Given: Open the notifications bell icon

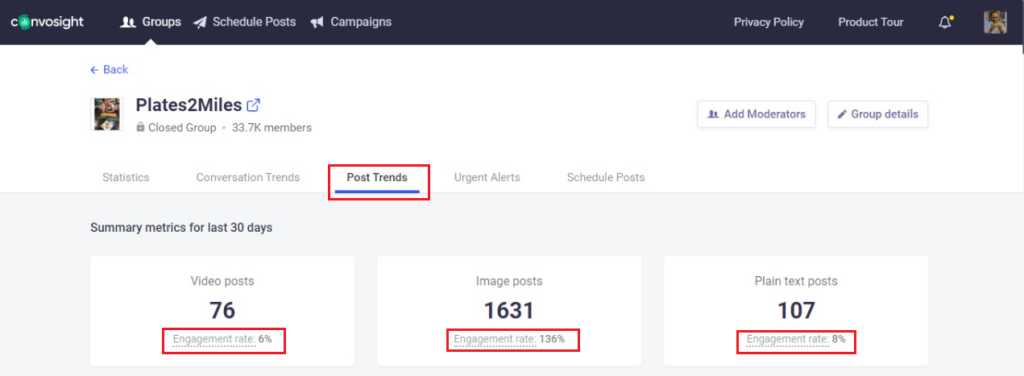Looking at the screenshot, I should (x=945, y=22).
